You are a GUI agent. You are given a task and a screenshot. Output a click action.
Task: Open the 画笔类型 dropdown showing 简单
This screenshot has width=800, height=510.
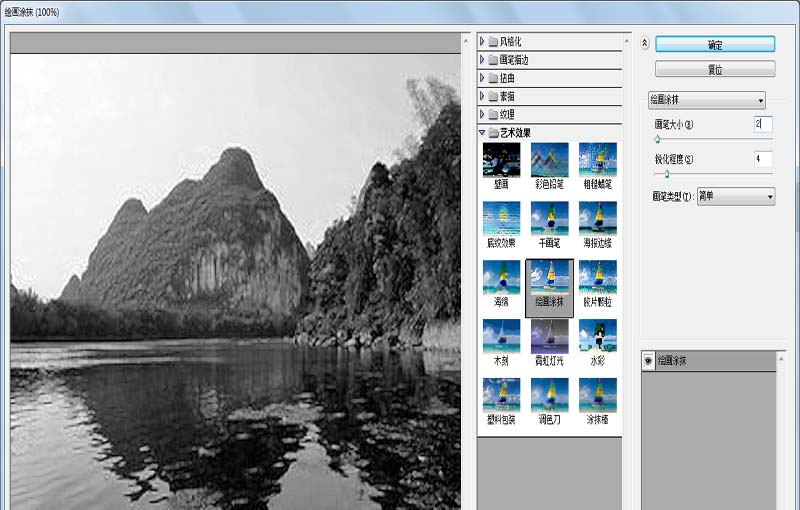[736, 196]
